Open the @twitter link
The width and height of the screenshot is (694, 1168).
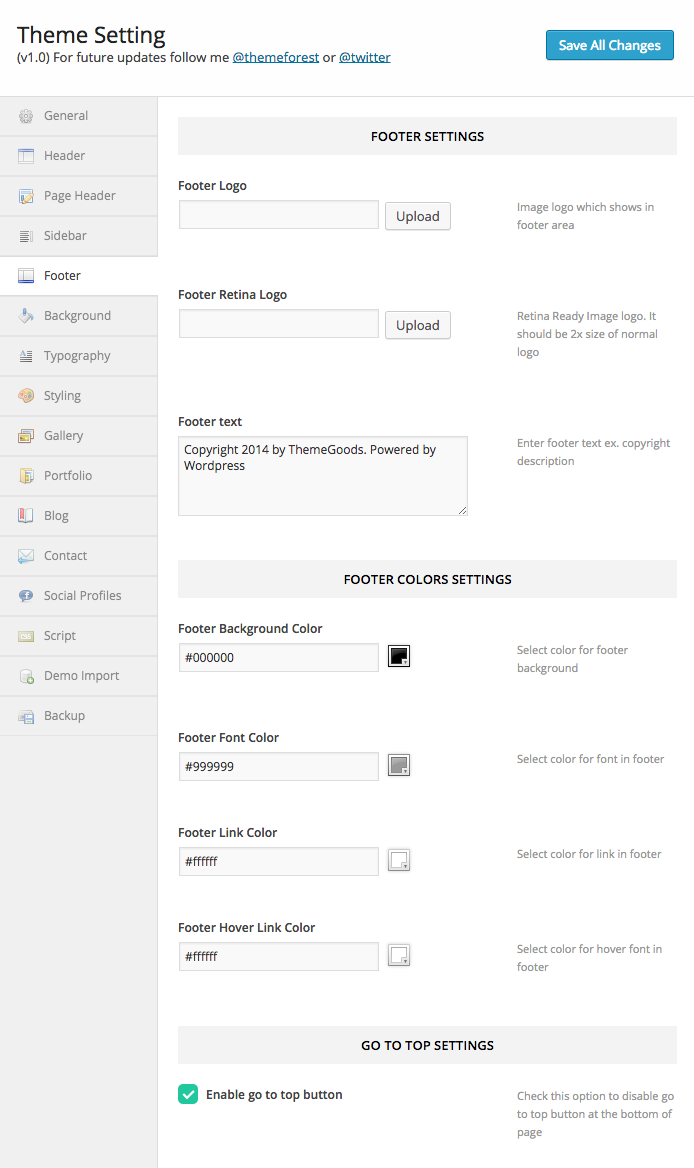365,58
